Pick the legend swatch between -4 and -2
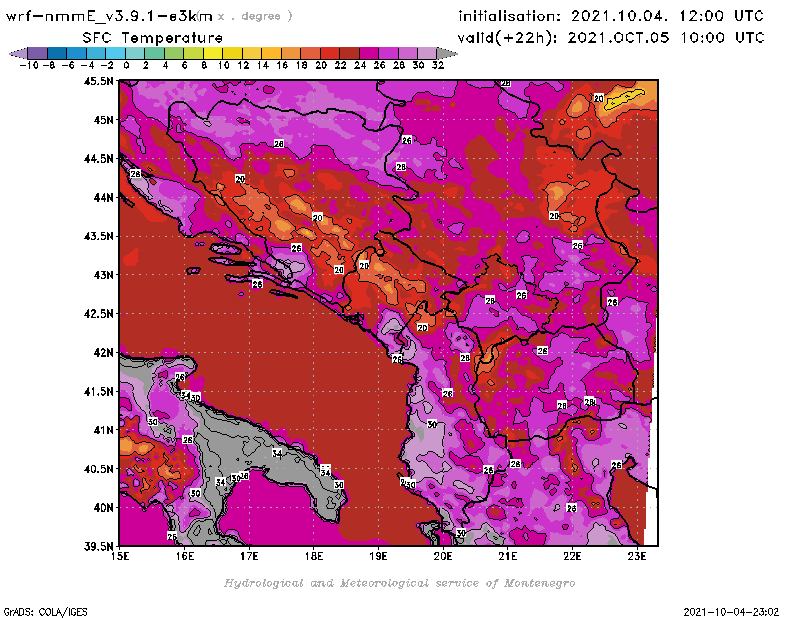This screenshot has height=618, width=800. tap(96, 53)
